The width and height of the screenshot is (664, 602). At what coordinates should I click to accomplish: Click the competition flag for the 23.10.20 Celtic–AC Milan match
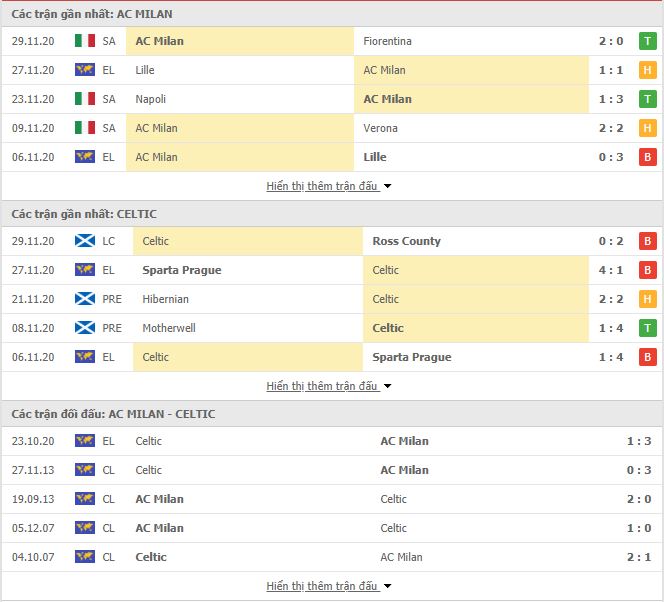(x=85, y=441)
